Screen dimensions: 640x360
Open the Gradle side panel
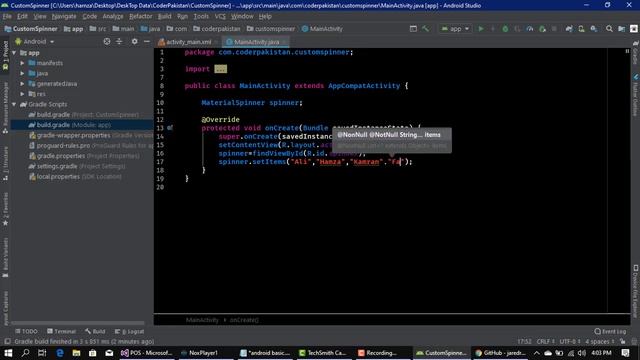(x=635, y=53)
